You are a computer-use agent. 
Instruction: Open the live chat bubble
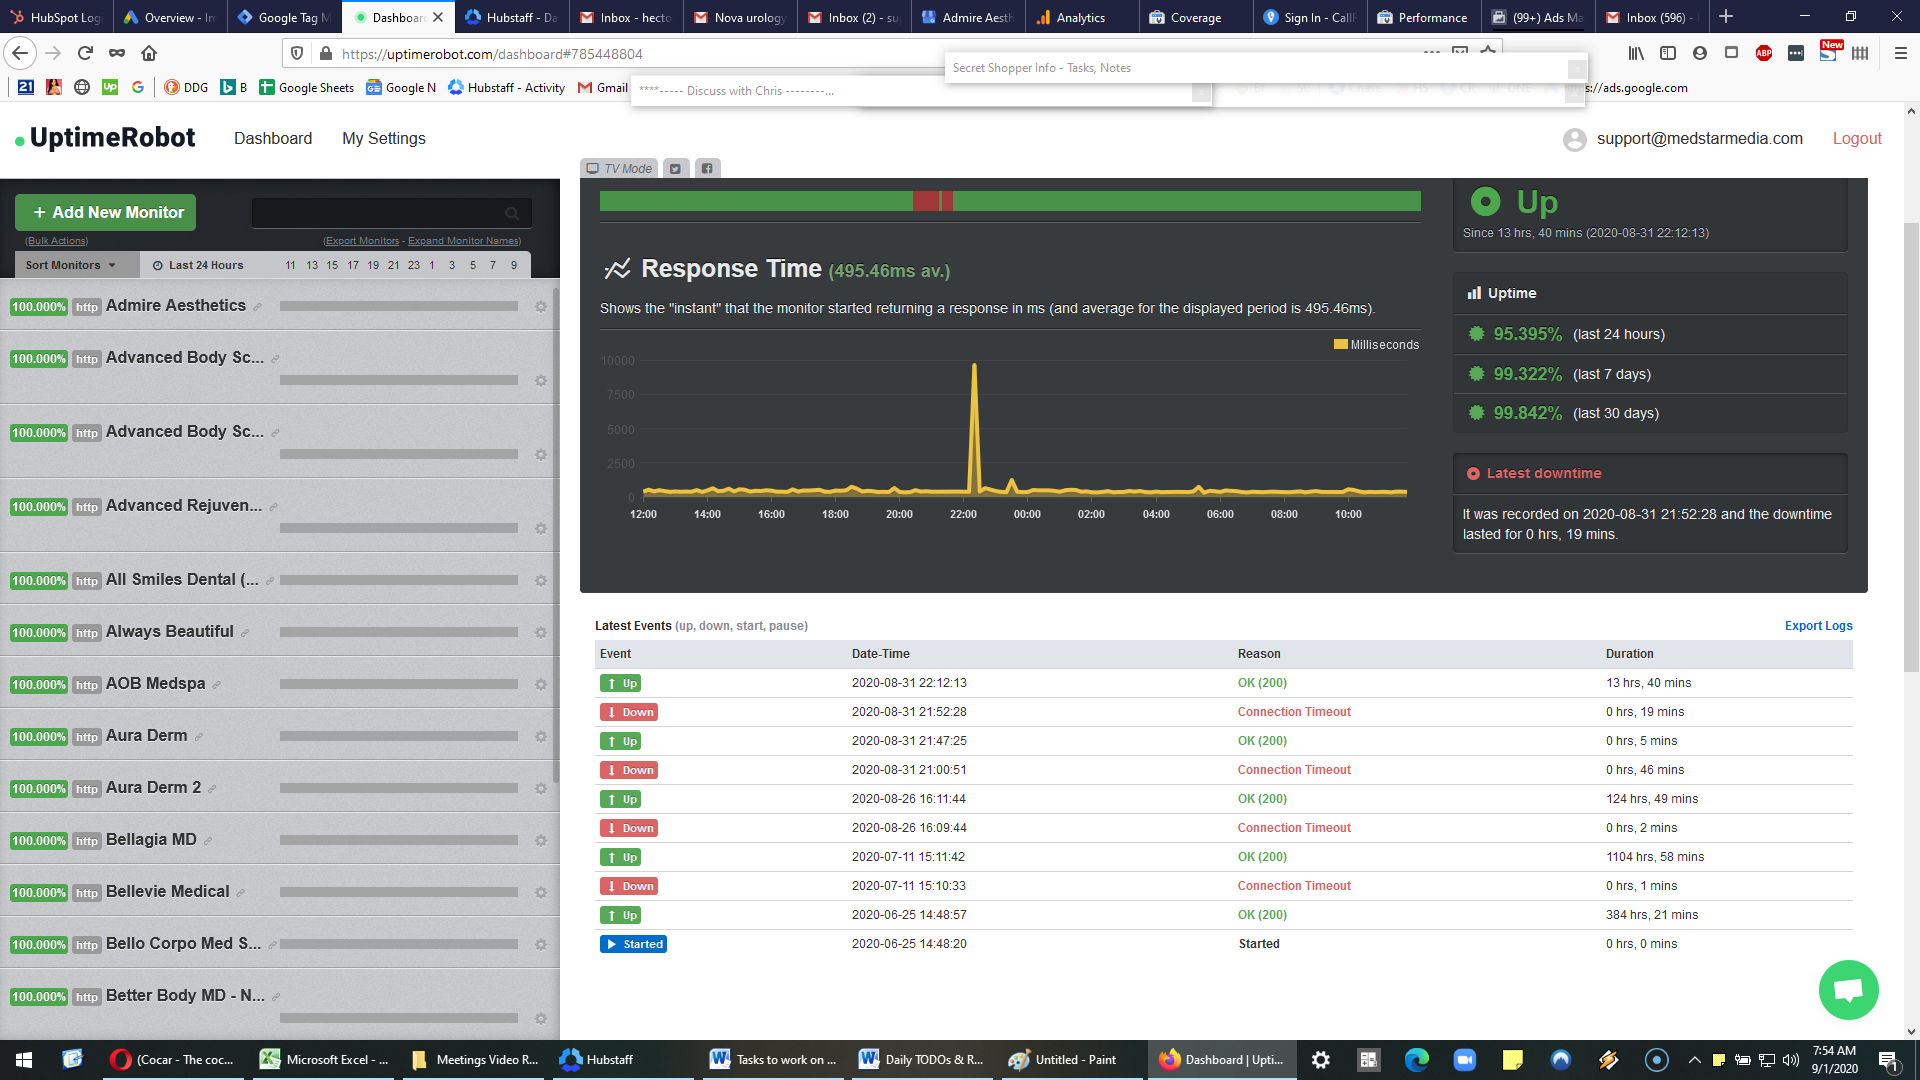pyautogui.click(x=1848, y=990)
